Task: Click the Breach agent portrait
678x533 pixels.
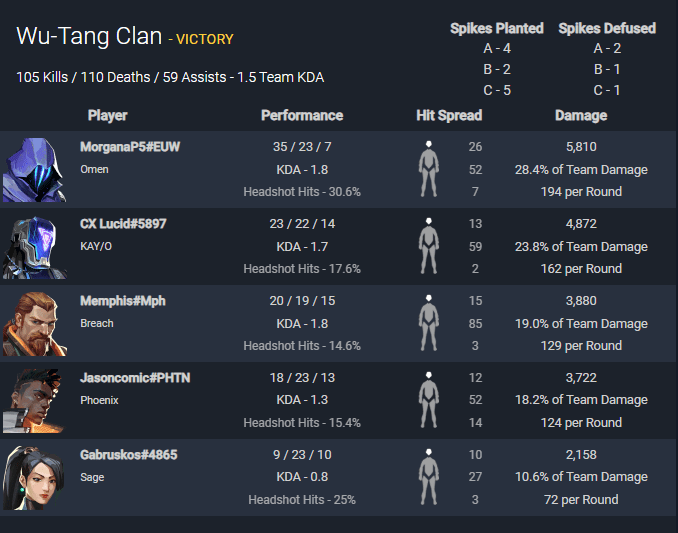Action: pyautogui.click(x=35, y=324)
